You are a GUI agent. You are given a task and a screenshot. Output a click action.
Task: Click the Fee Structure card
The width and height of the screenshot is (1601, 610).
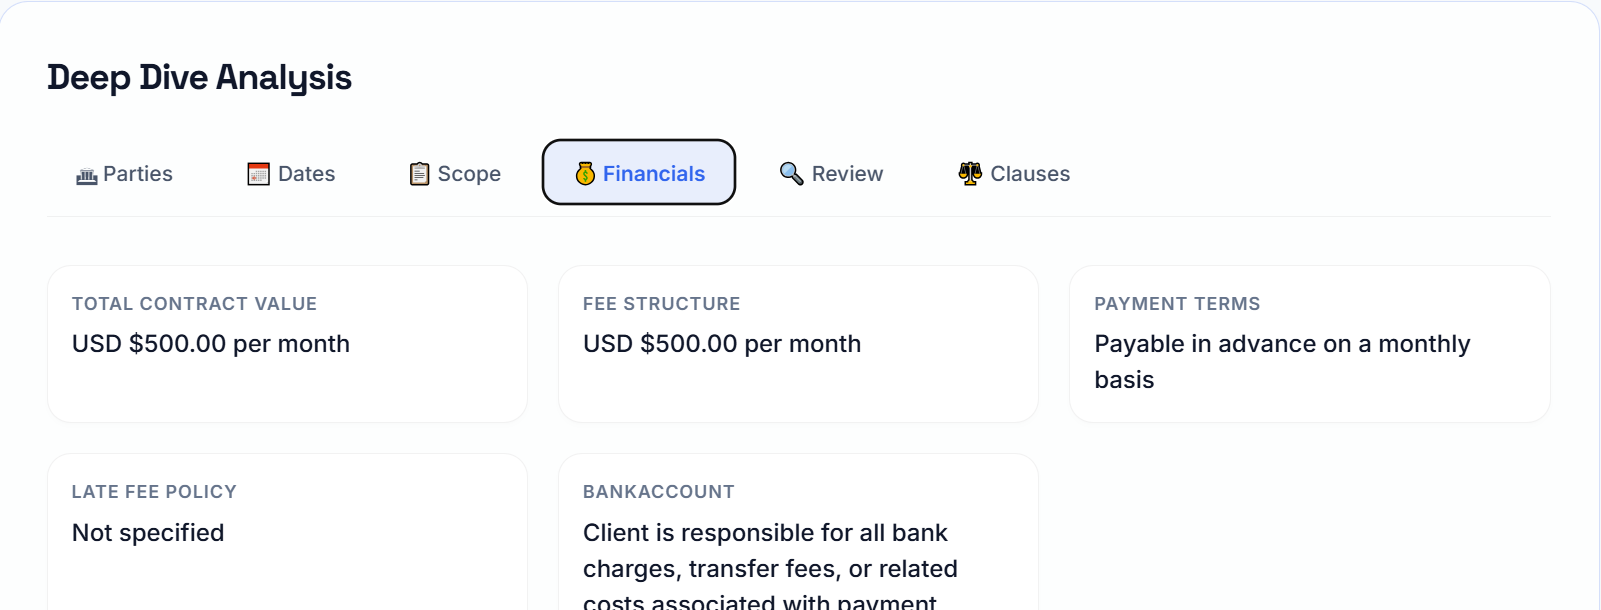pos(798,343)
